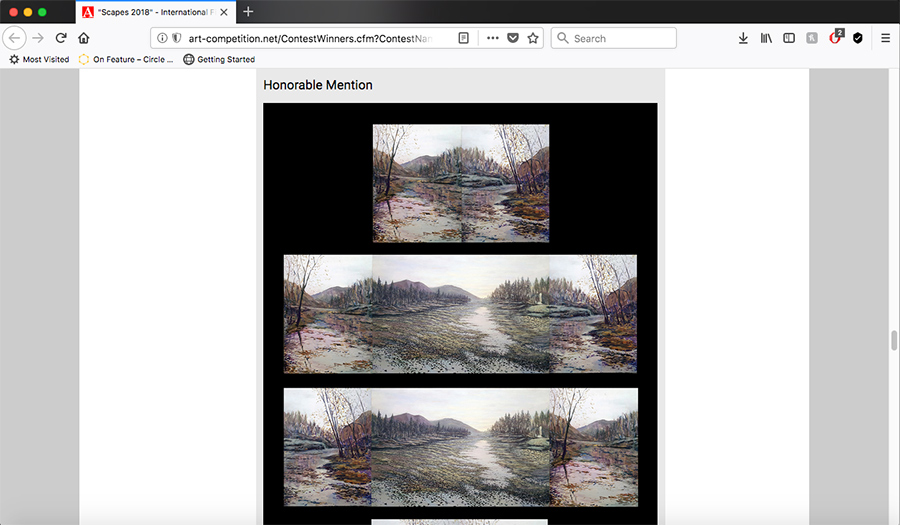The width and height of the screenshot is (900, 525).
Task: Open the top small landscape painting image
Action: tap(461, 184)
